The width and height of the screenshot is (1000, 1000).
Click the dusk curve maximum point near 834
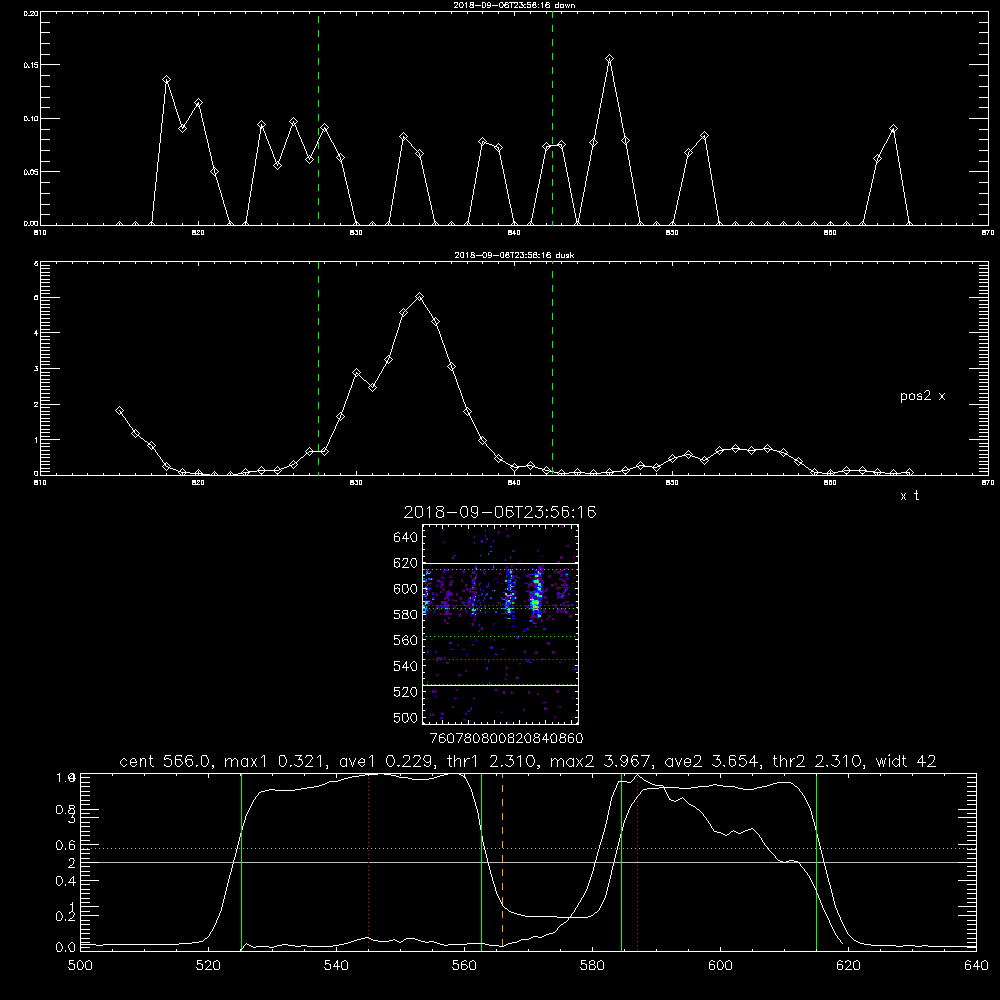point(419,297)
